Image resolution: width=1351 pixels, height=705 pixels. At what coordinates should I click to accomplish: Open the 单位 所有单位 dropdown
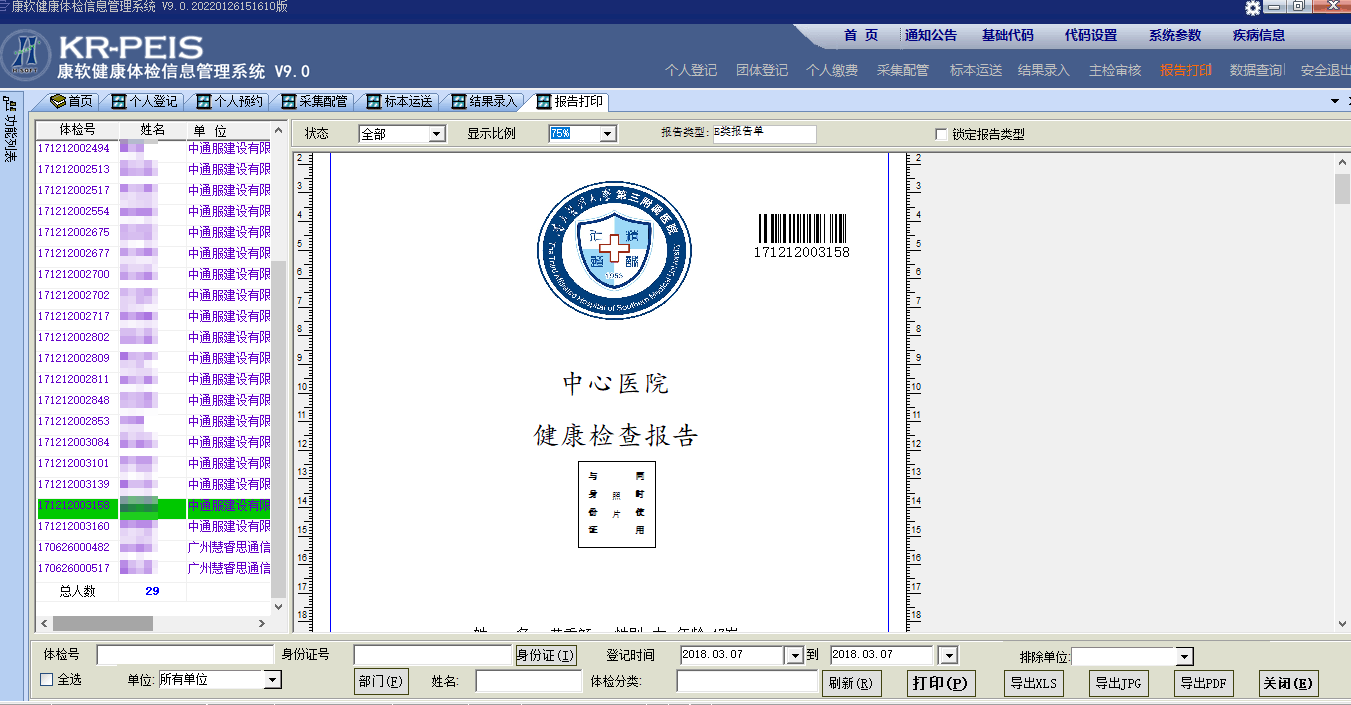coord(272,680)
